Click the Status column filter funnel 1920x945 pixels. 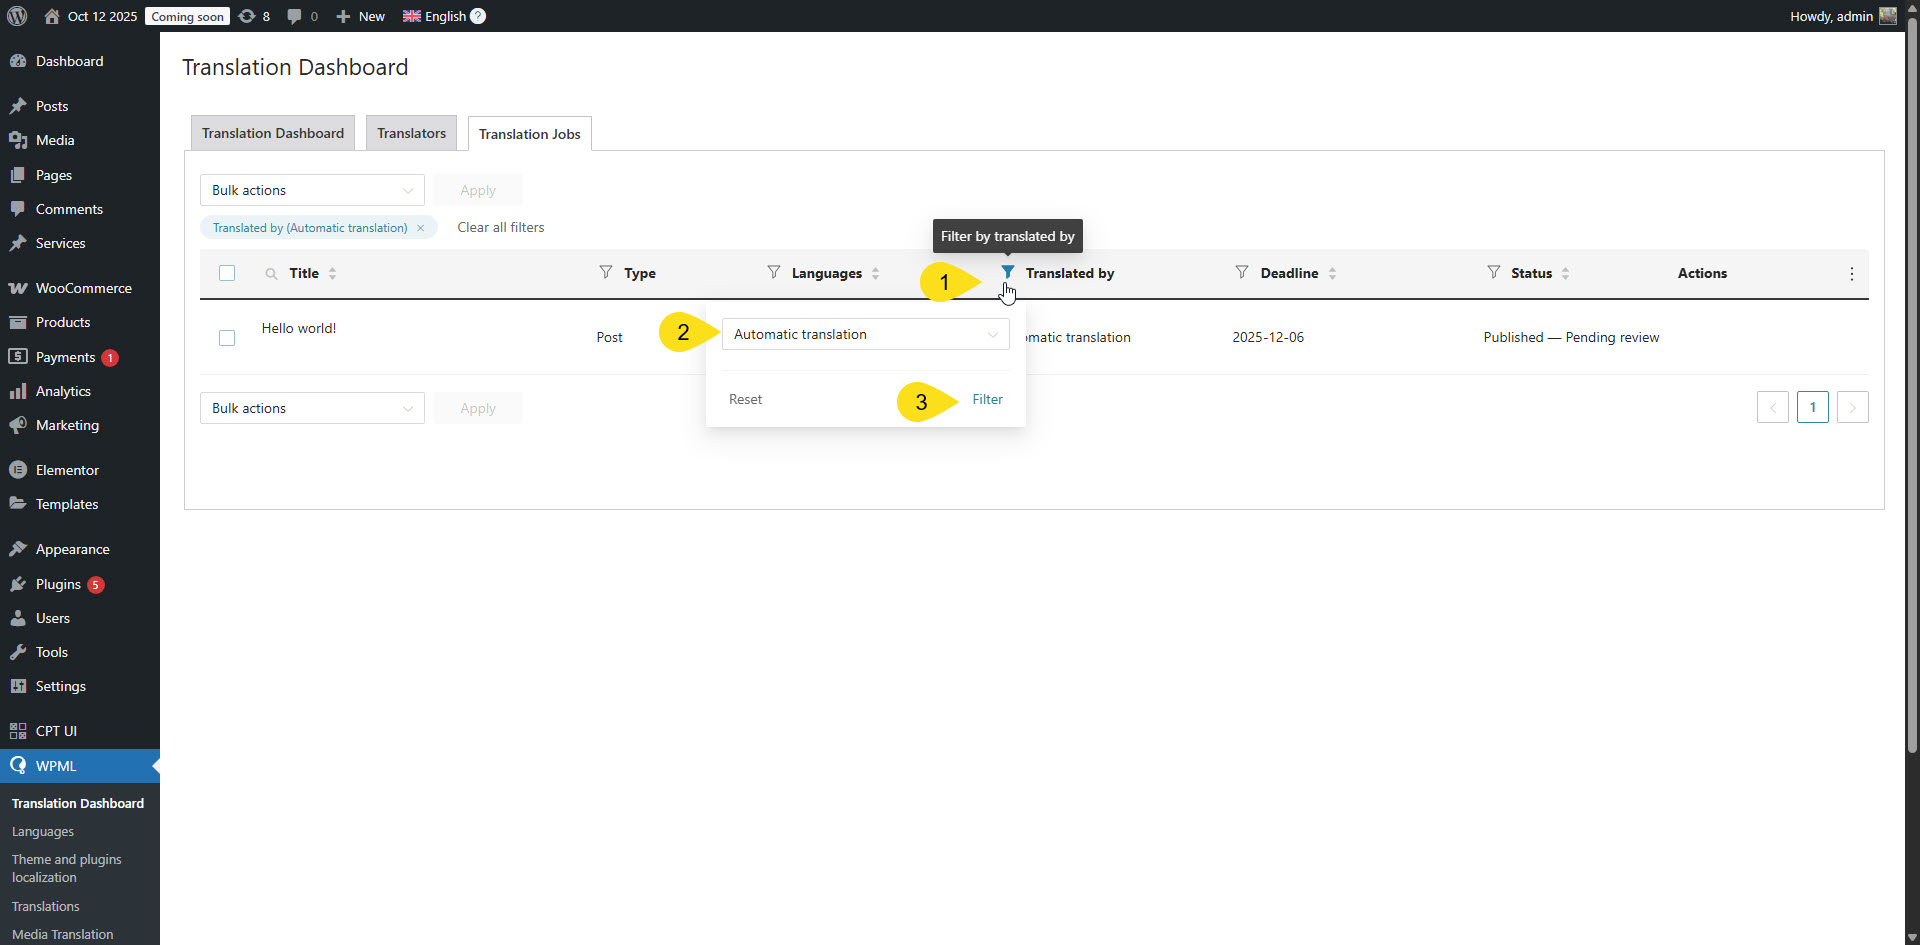tap(1493, 272)
